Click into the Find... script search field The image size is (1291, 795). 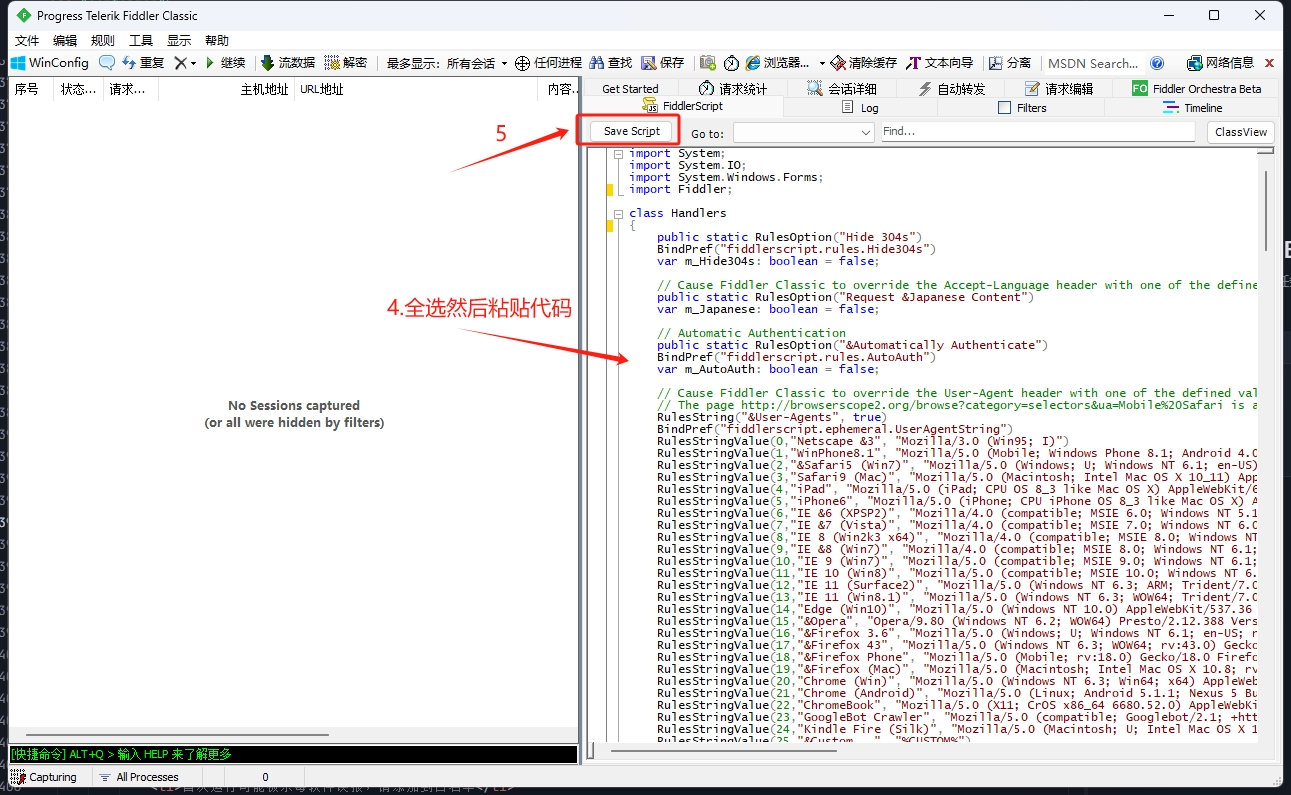[x=1038, y=131]
